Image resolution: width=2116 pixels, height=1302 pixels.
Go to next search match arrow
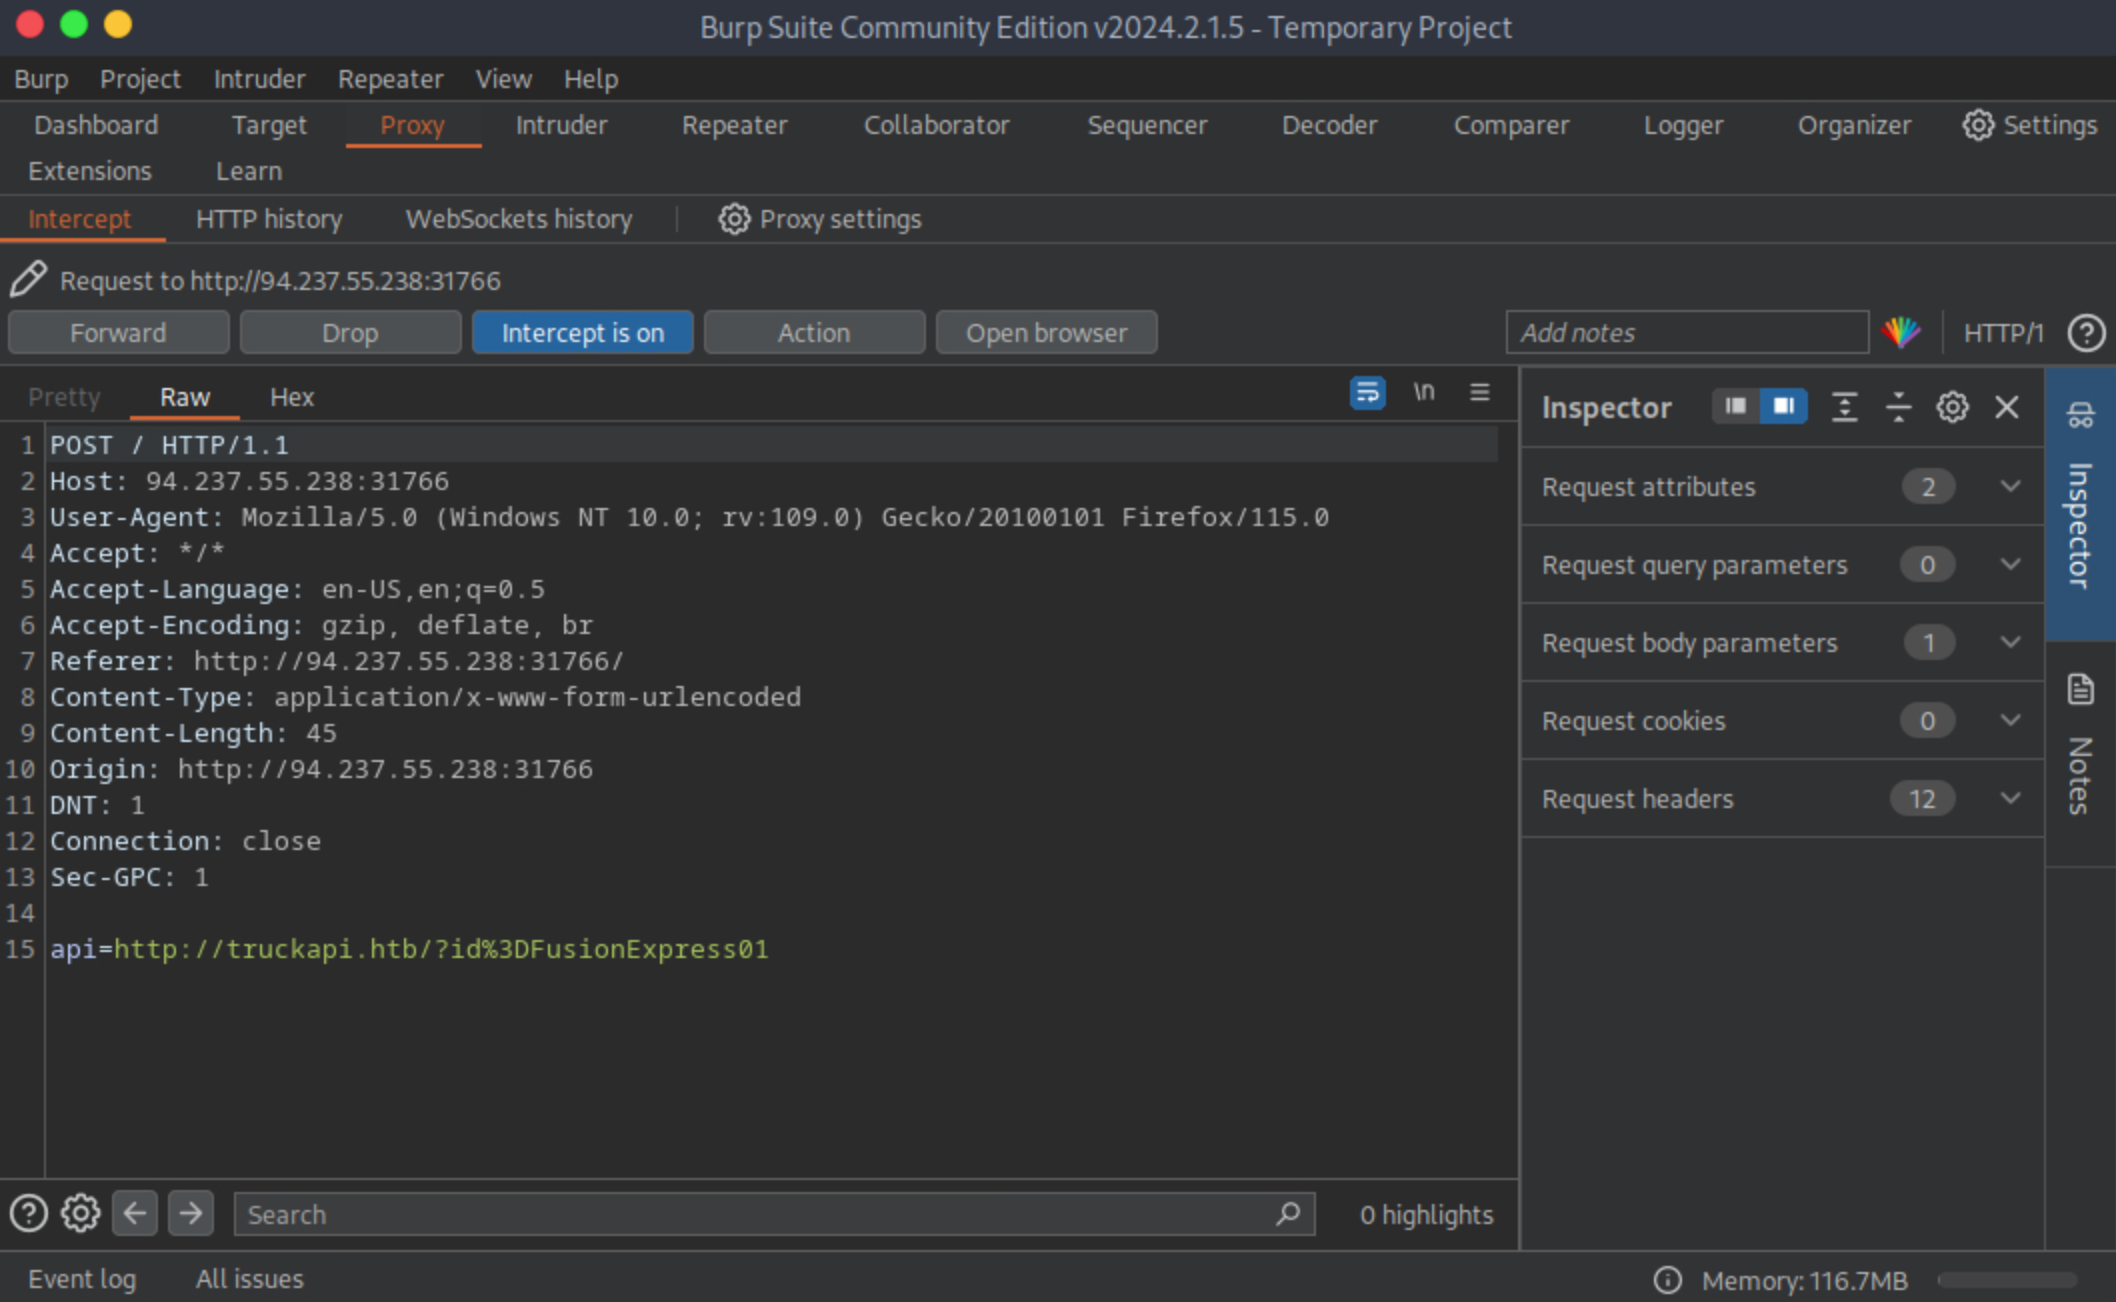click(191, 1214)
